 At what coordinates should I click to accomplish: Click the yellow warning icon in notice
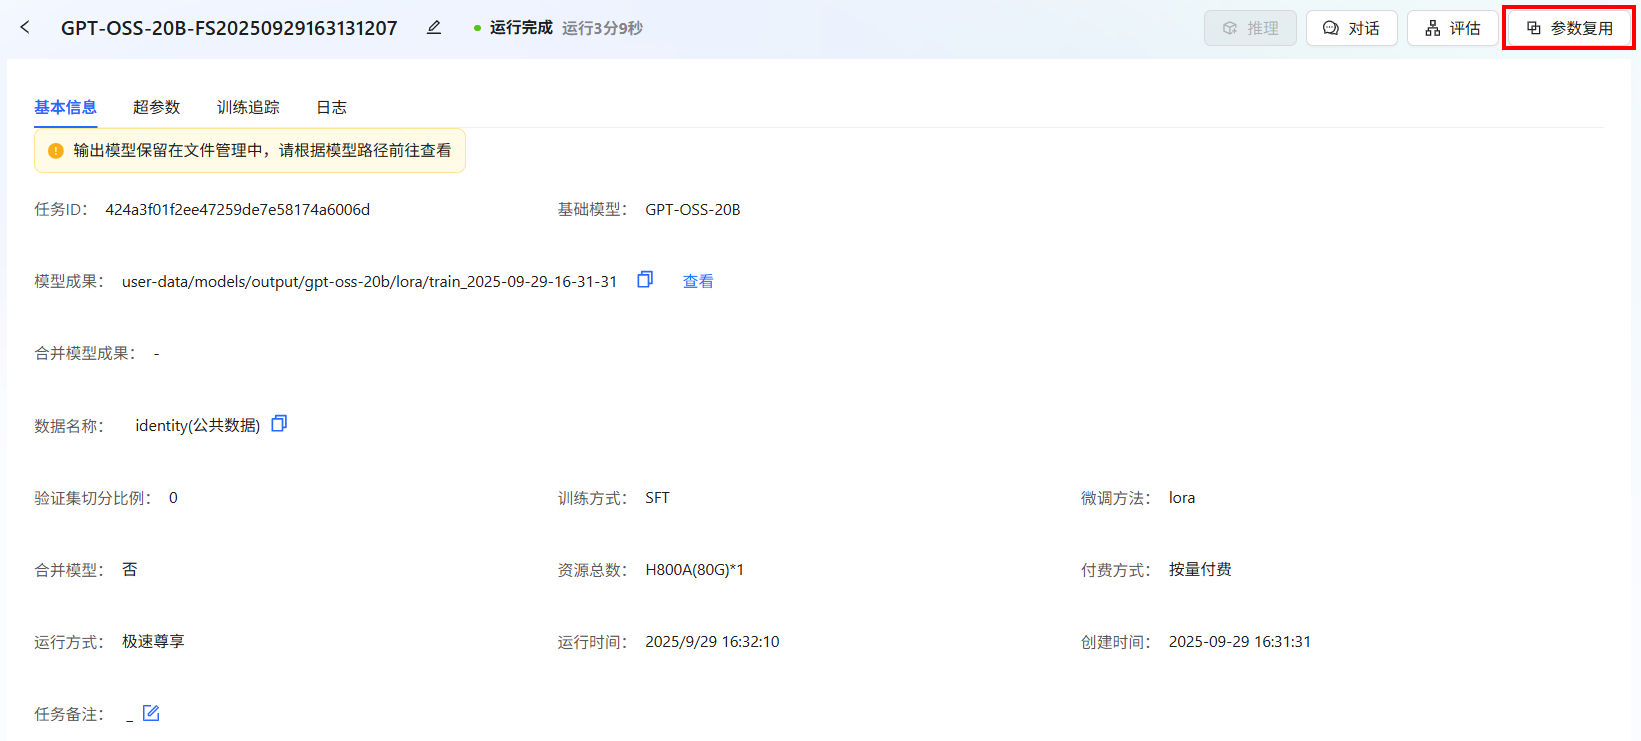[x=56, y=151]
